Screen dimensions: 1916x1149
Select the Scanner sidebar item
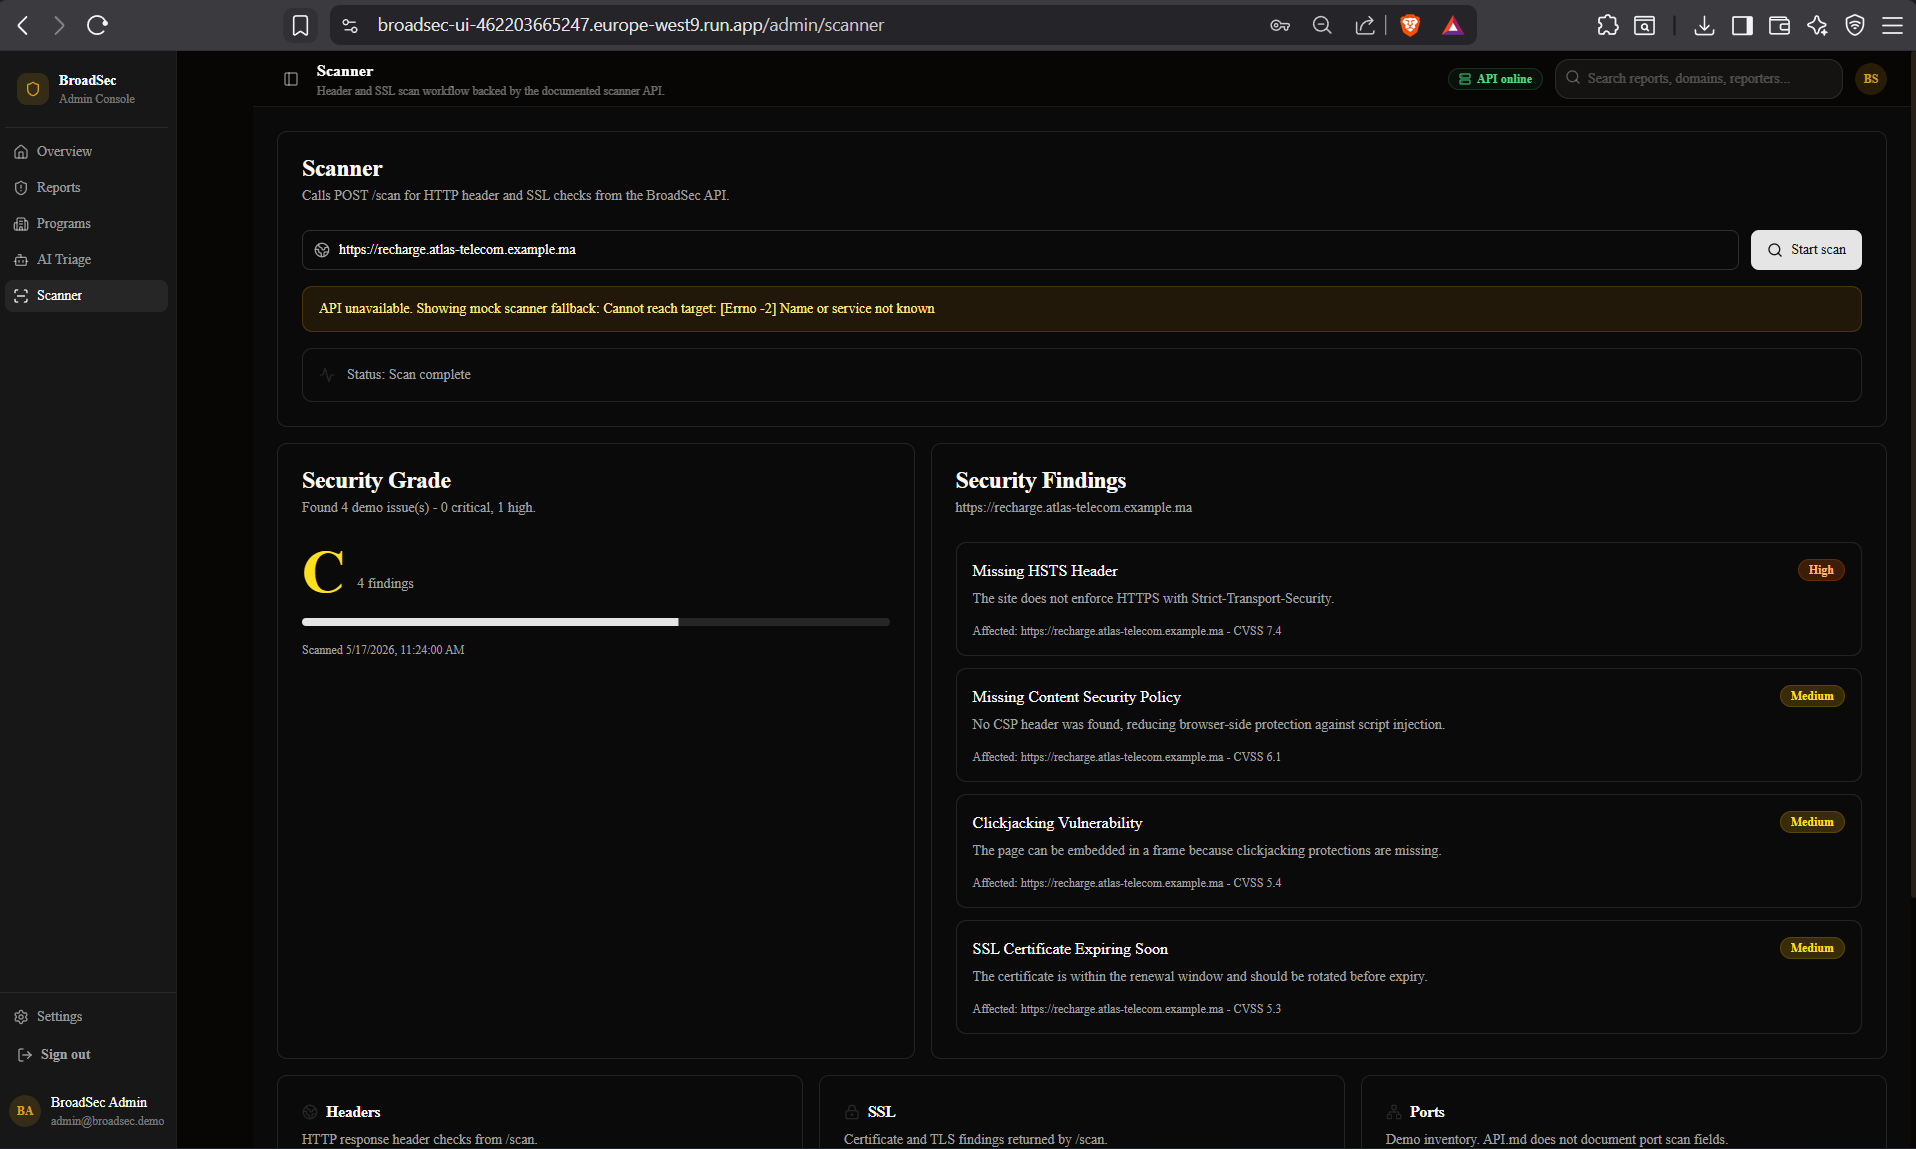tap(87, 296)
